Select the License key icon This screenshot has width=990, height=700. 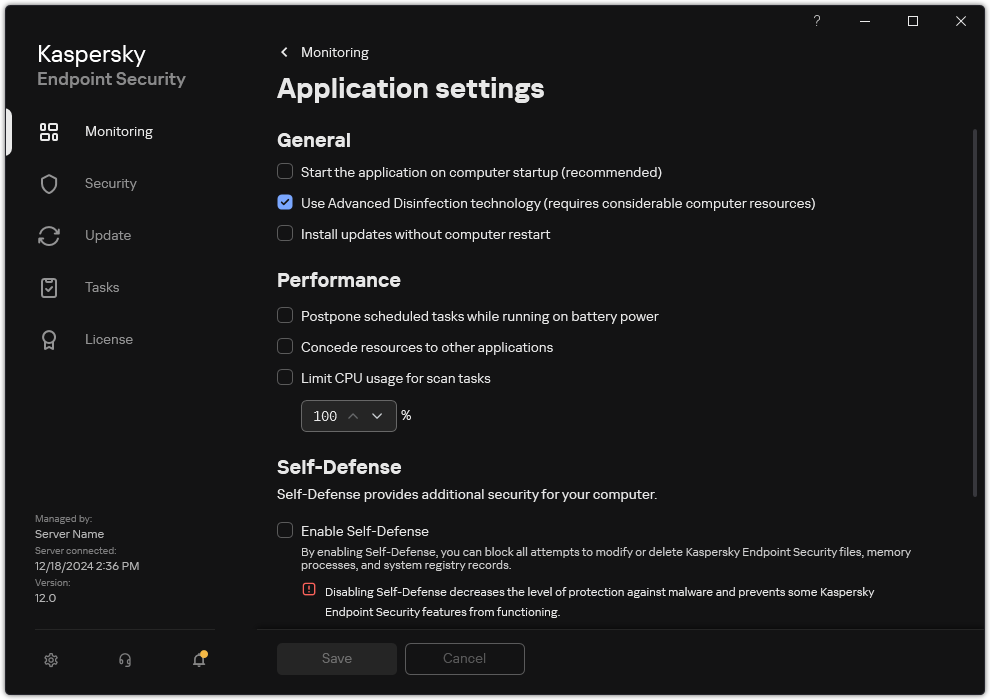[x=48, y=339]
